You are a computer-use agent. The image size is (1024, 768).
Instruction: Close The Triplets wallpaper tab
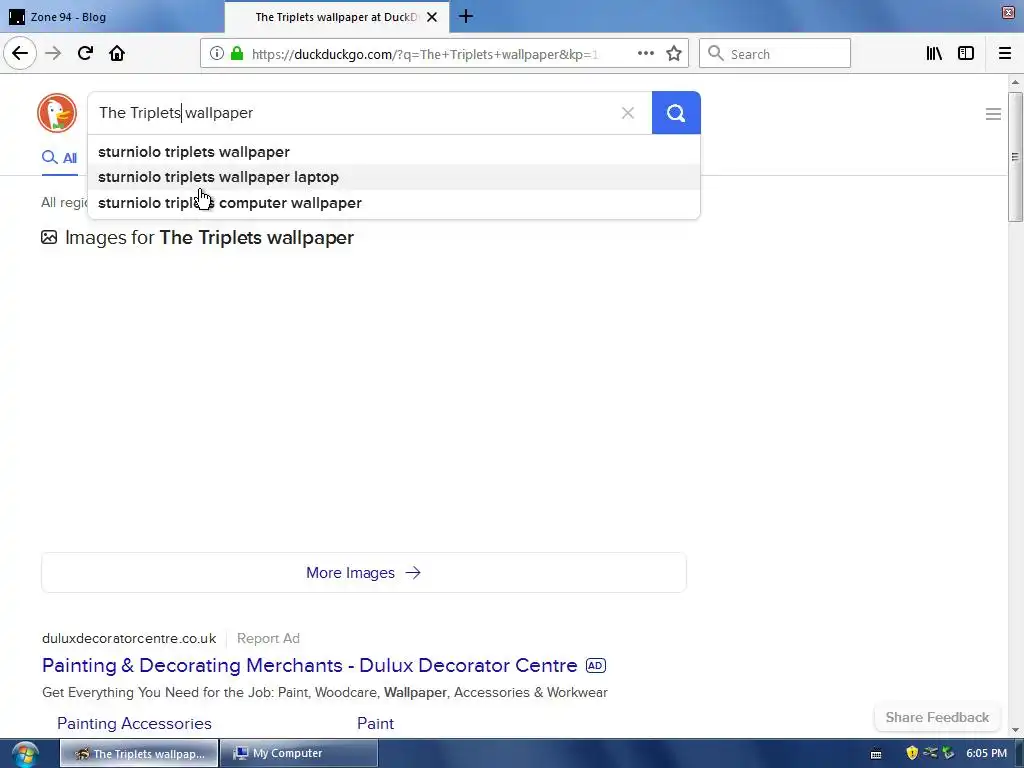(x=432, y=17)
